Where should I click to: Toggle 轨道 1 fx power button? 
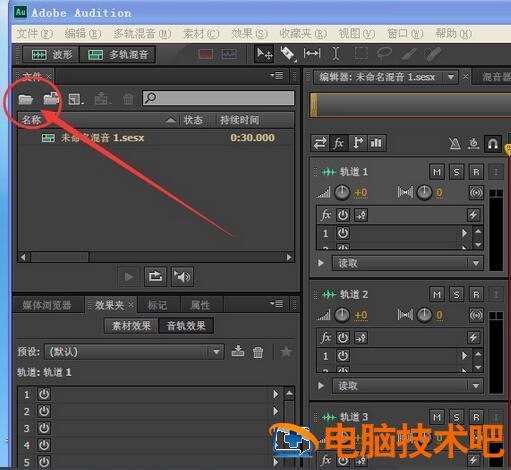point(343,215)
